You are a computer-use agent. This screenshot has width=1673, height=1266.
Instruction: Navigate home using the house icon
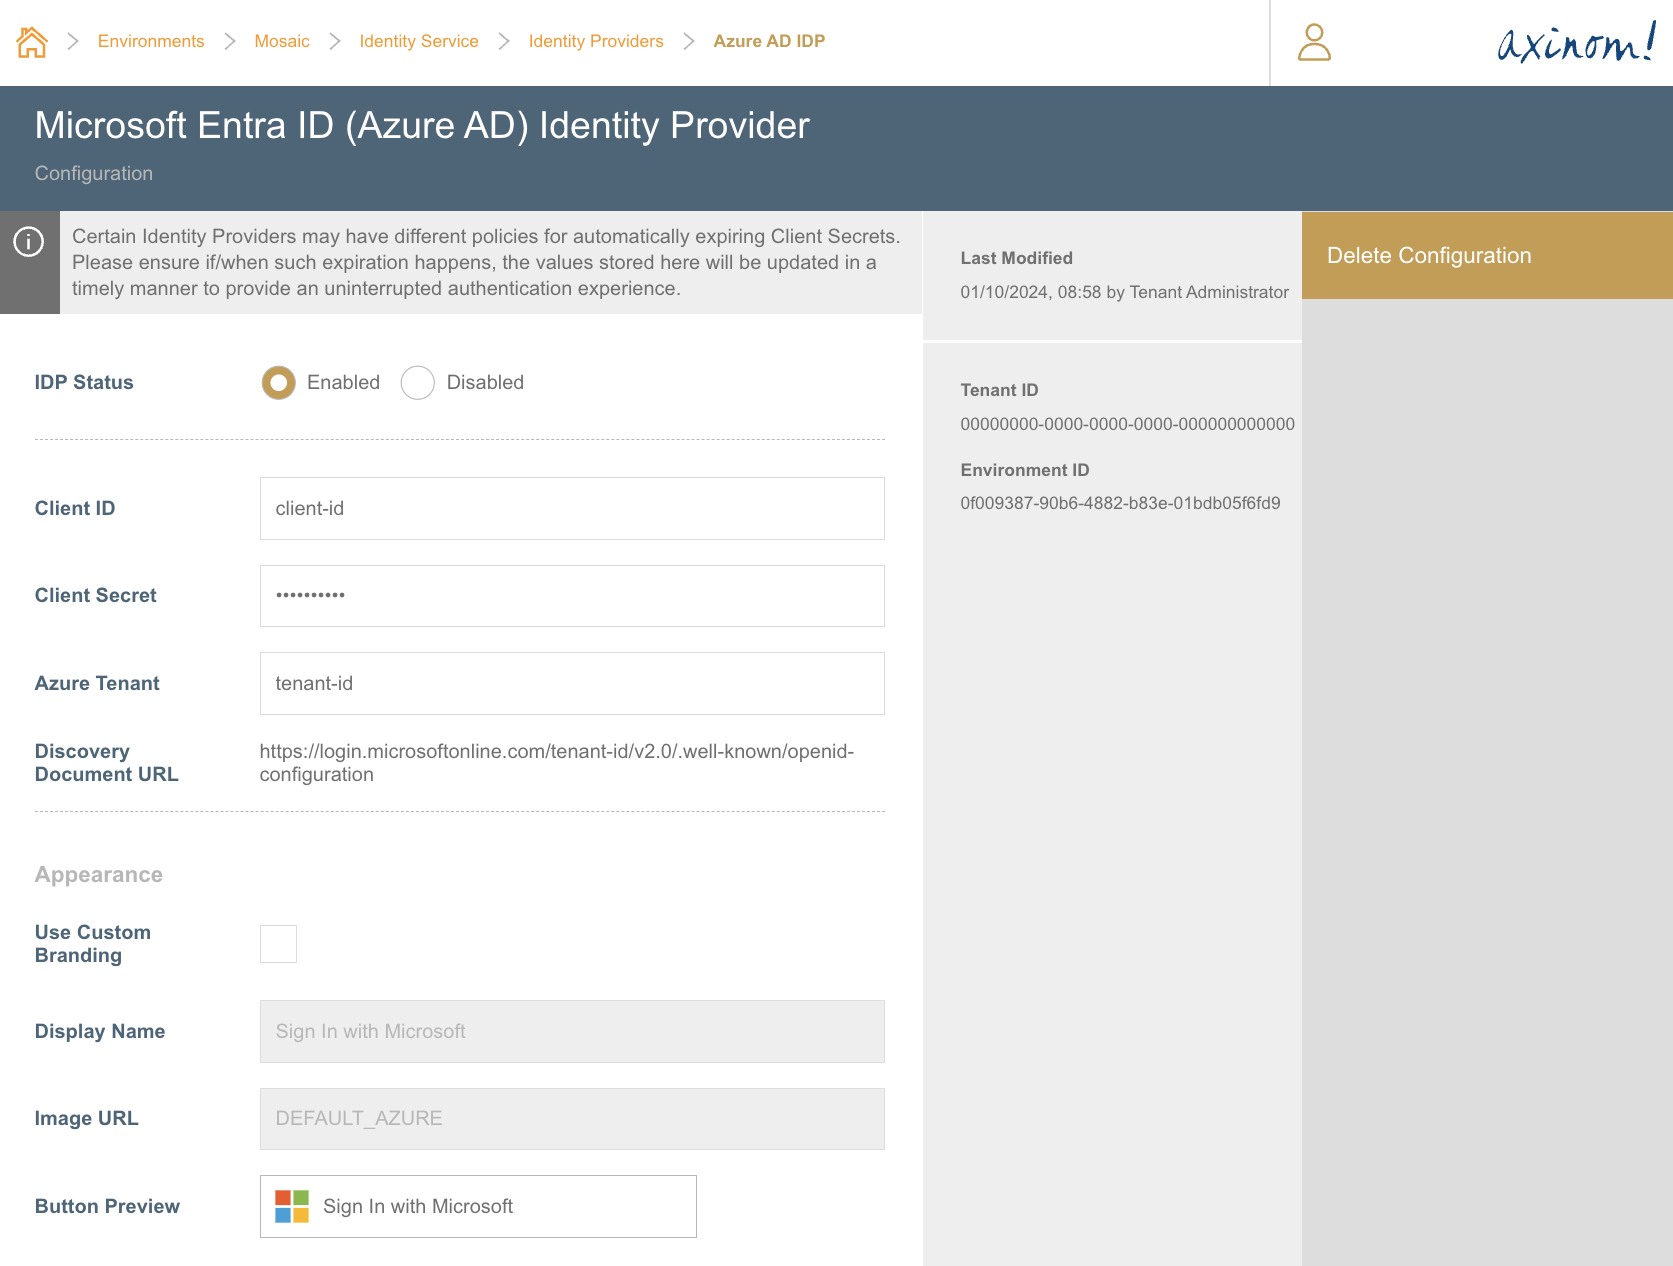point(32,42)
